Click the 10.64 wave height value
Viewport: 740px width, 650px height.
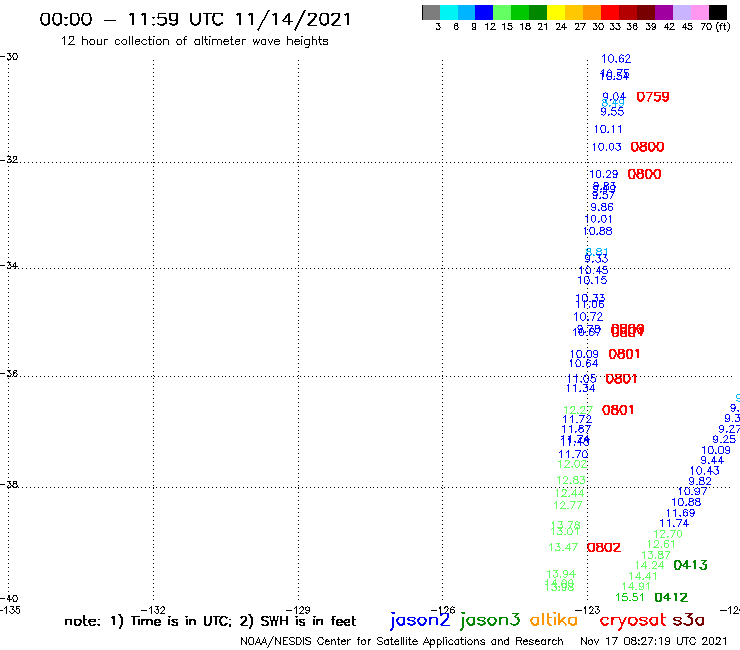(x=583, y=363)
